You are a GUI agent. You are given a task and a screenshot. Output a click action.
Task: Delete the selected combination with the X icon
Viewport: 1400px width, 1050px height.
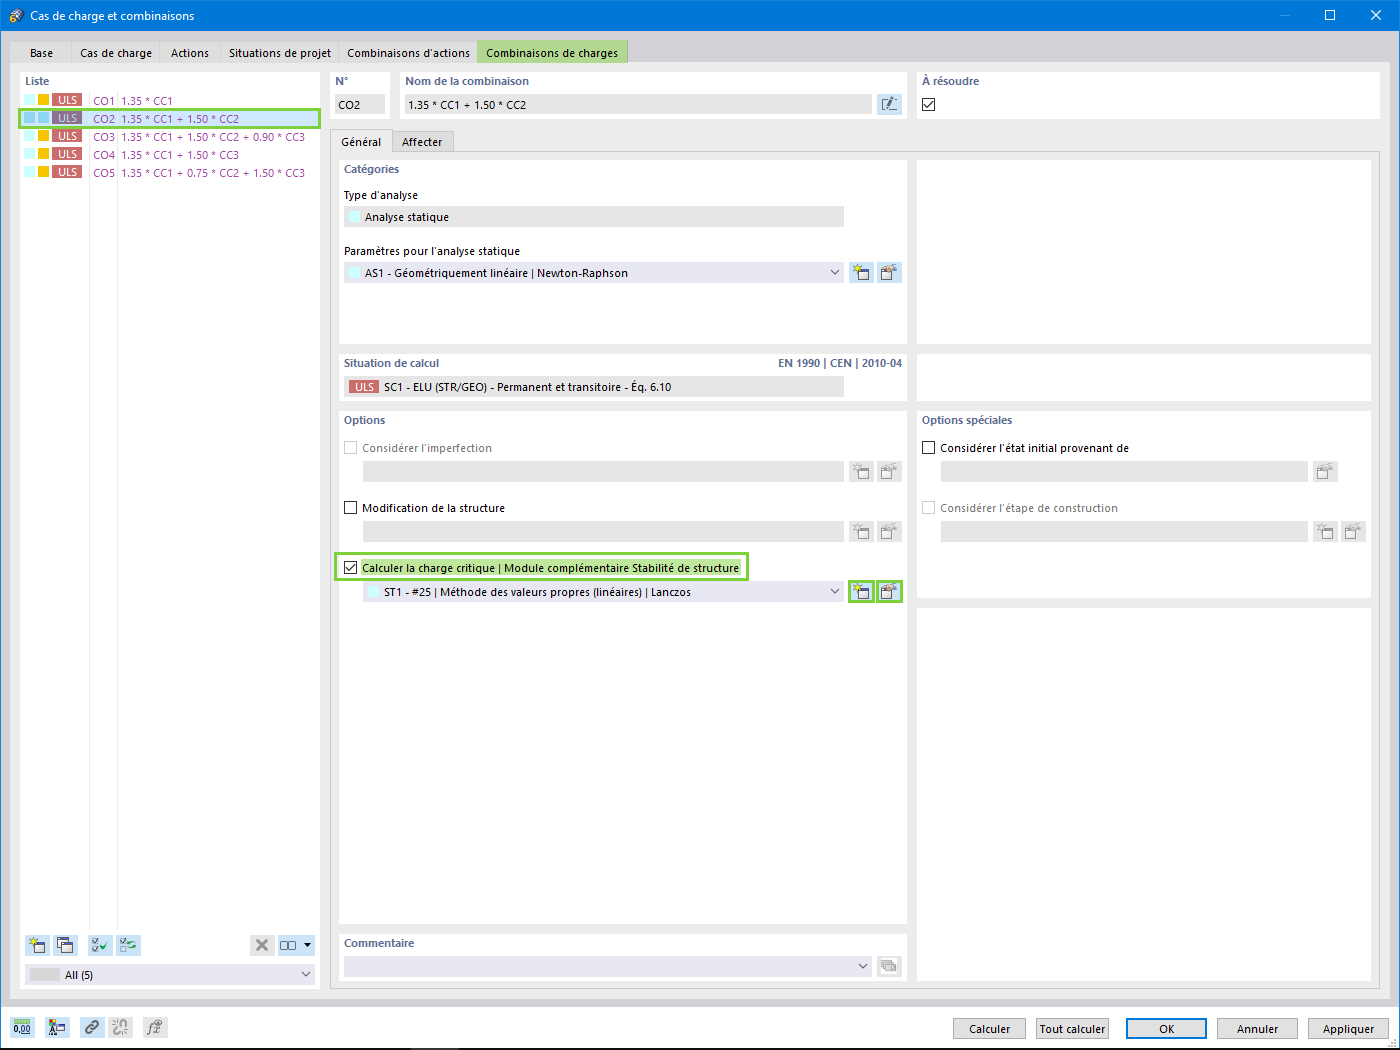[x=262, y=945]
